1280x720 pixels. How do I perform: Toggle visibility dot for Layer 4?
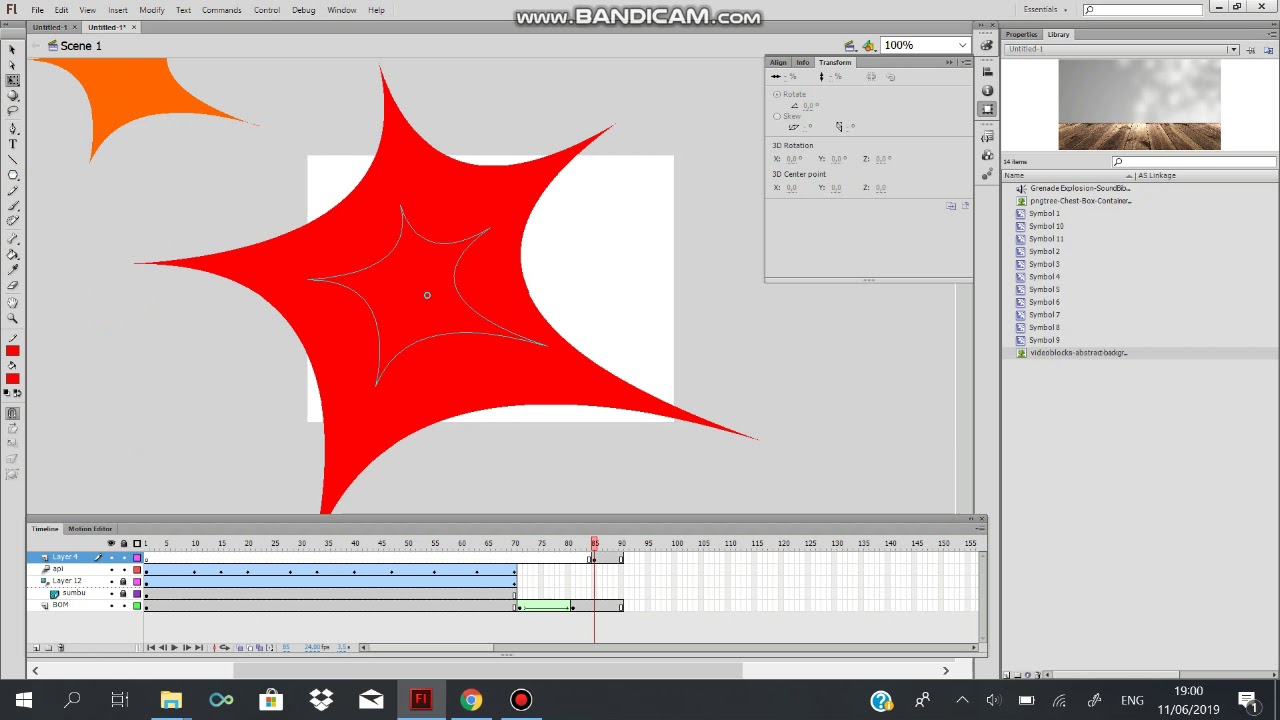[x=111, y=557]
